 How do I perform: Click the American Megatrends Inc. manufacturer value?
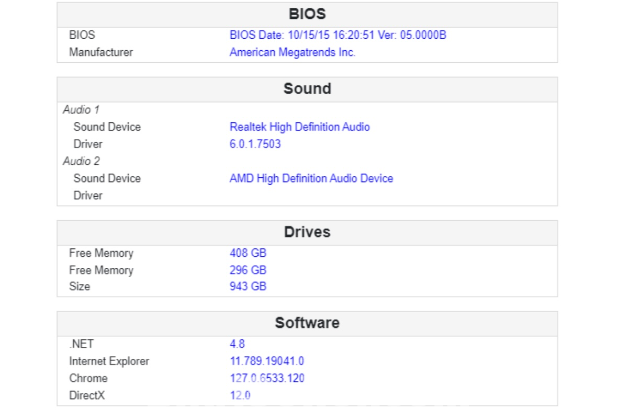tap(292, 52)
